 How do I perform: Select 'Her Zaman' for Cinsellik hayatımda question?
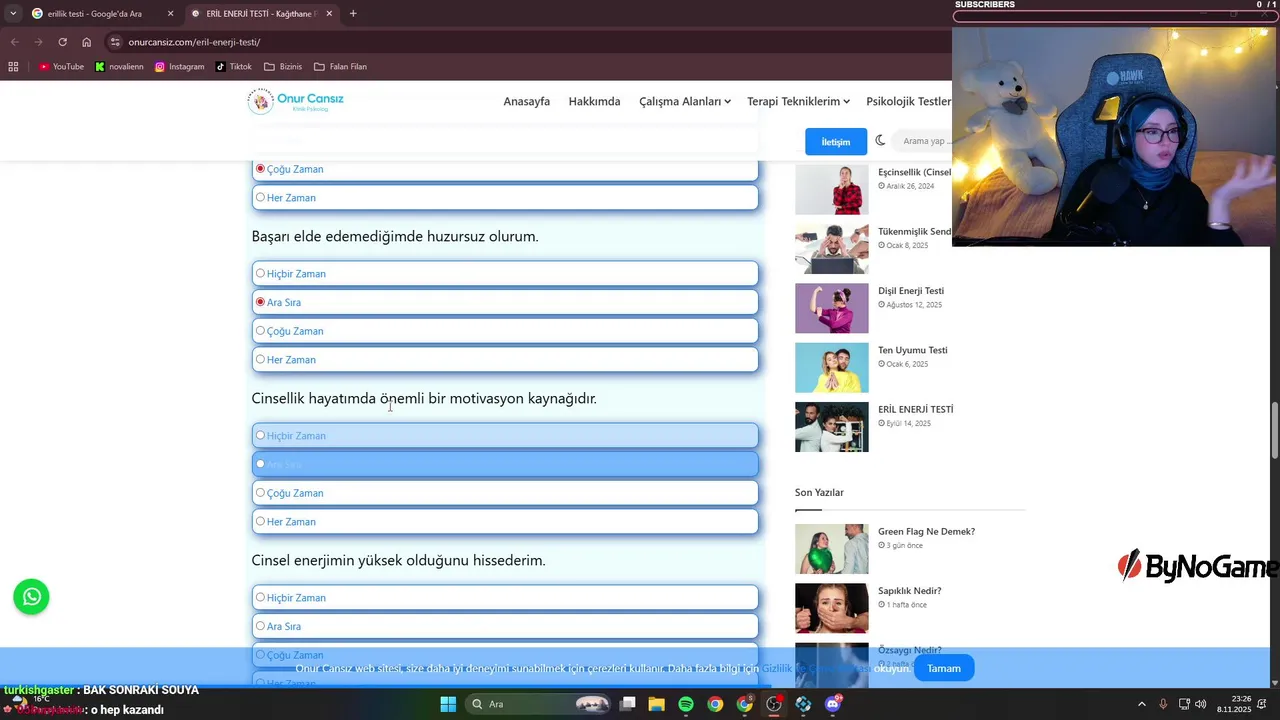pos(505,522)
